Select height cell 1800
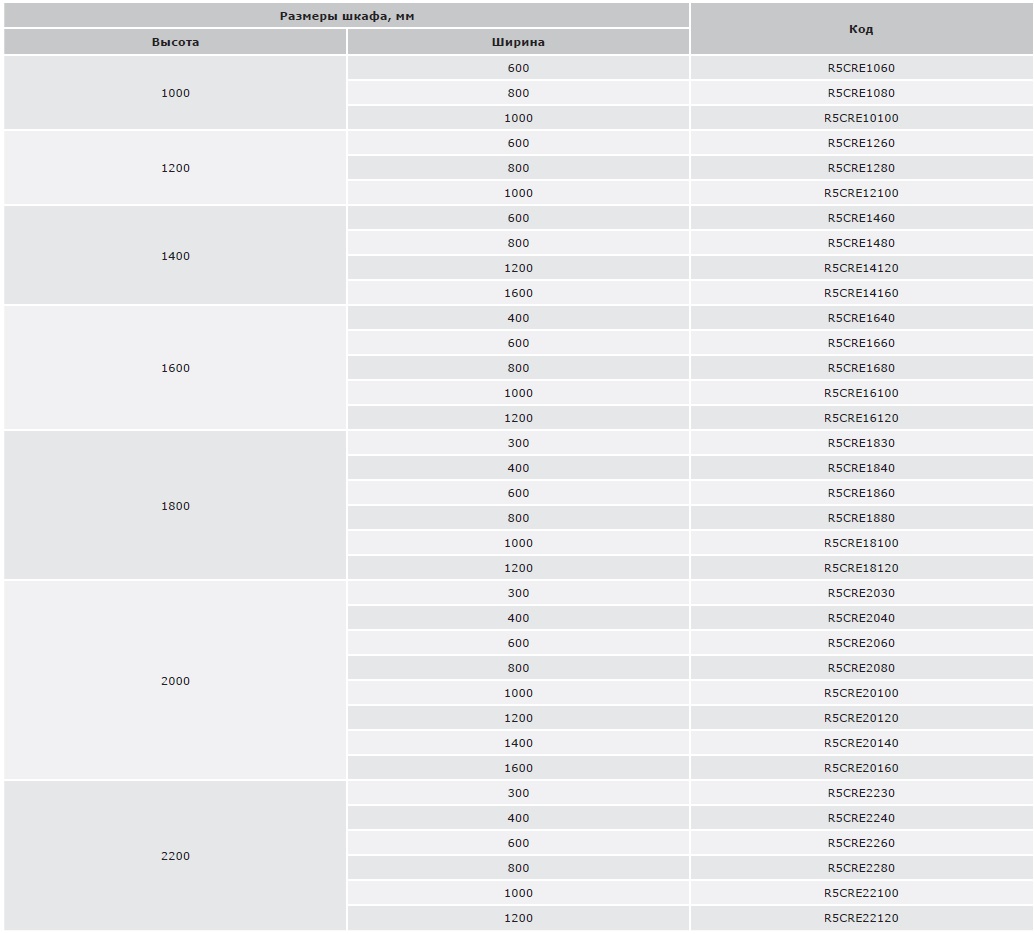The width and height of the screenshot is (1034, 934). click(x=175, y=506)
